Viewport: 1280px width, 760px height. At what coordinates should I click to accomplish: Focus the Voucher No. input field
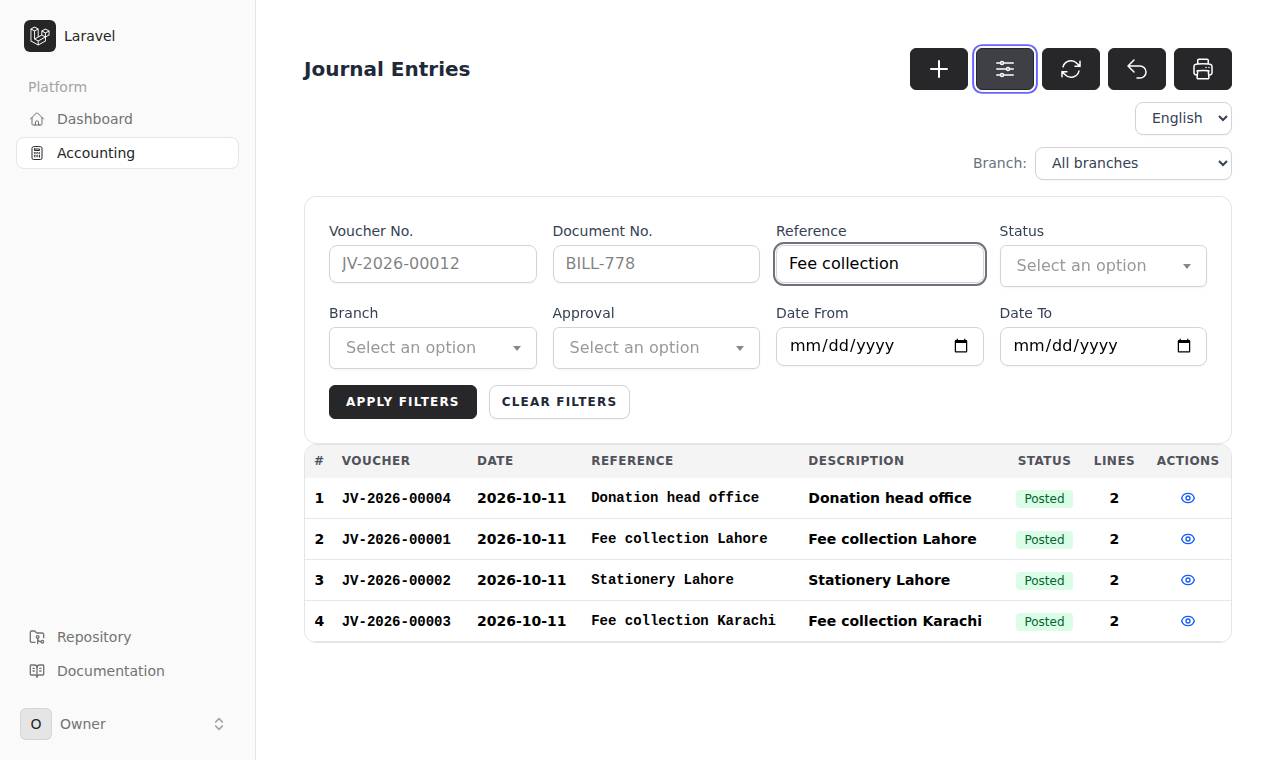(433, 264)
